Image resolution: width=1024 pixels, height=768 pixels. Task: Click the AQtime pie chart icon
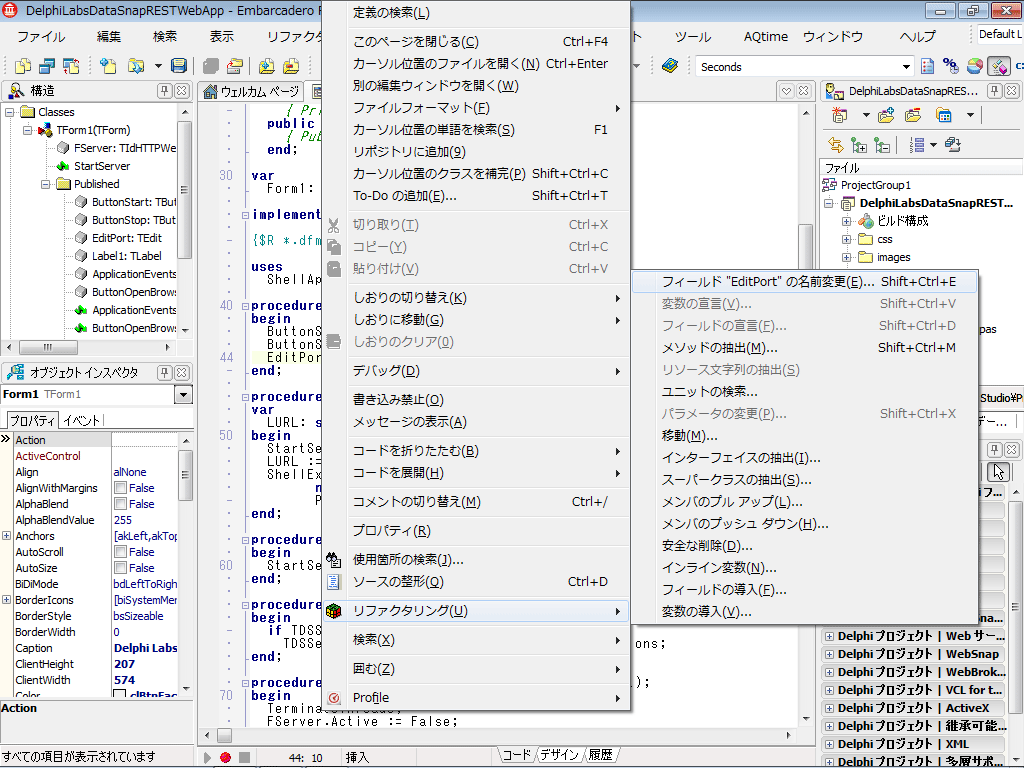click(x=974, y=66)
